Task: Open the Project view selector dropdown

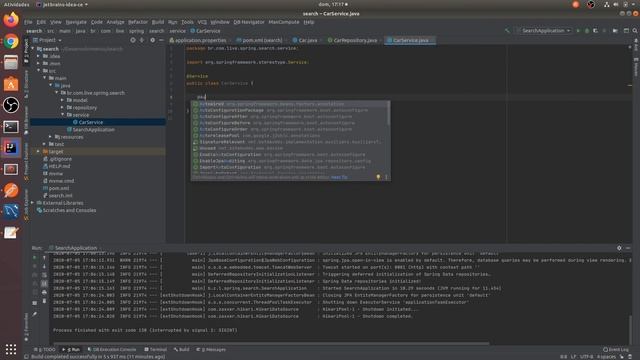Action: coord(48,40)
